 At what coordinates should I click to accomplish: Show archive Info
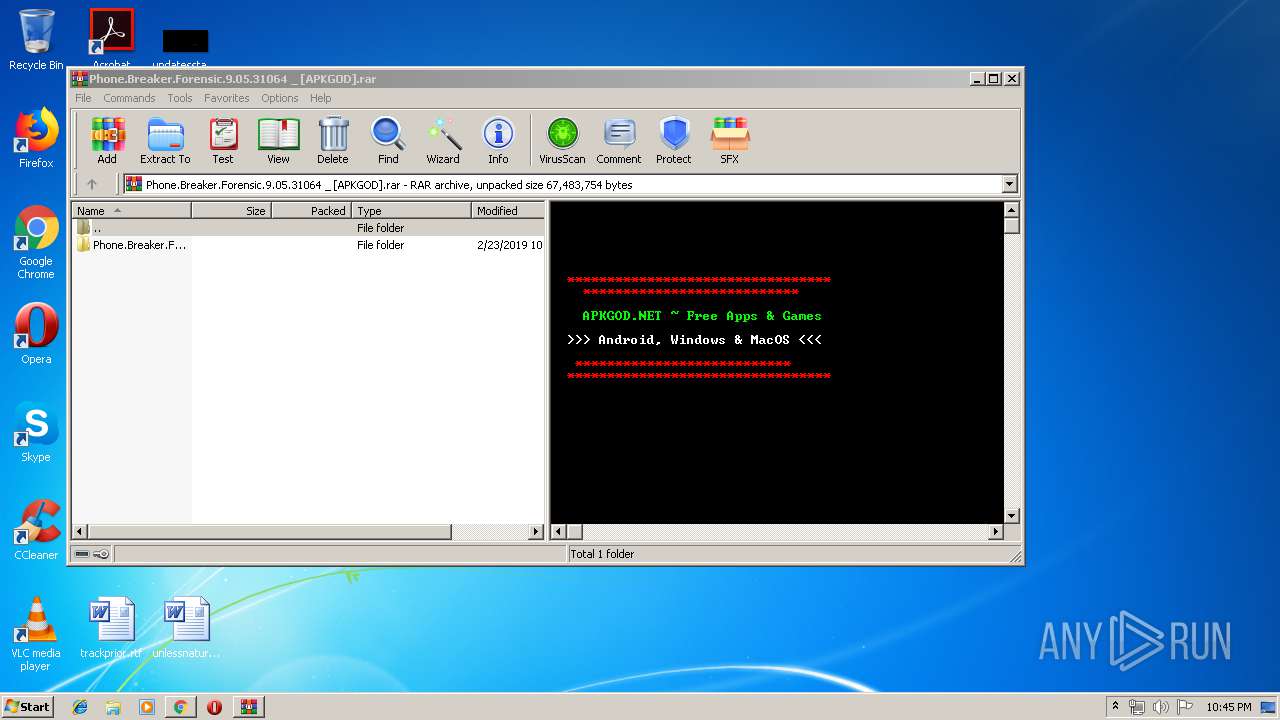498,140
